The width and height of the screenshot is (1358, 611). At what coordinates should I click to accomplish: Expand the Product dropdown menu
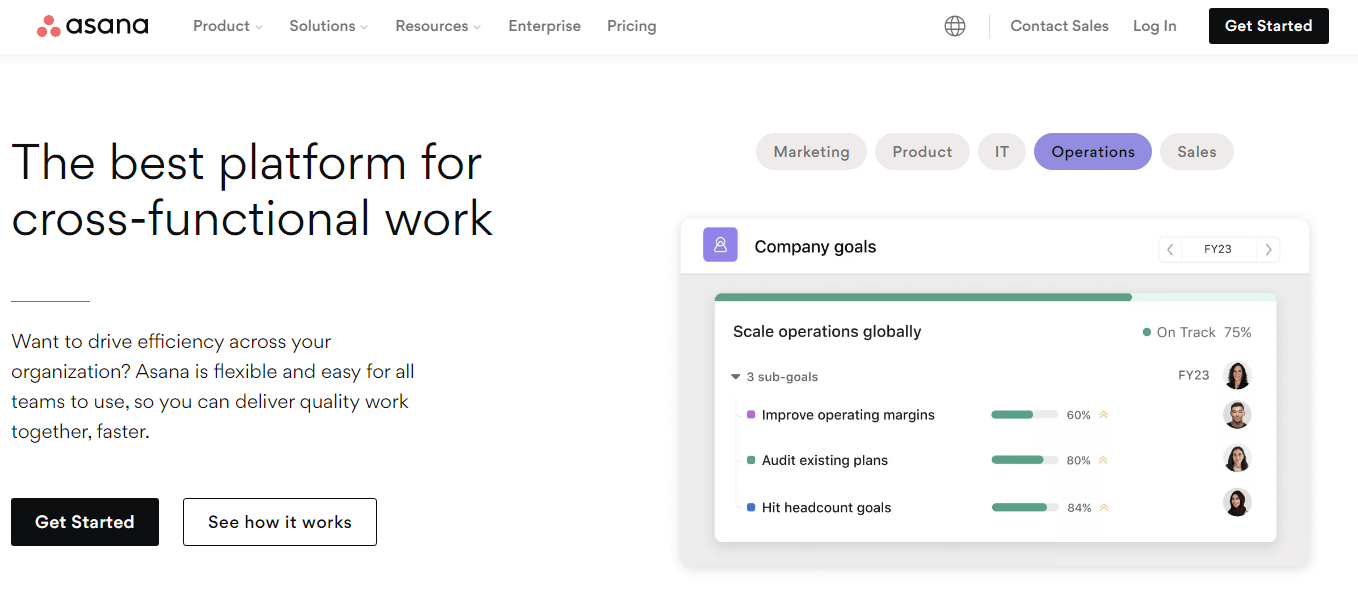[x=228, y=26]
